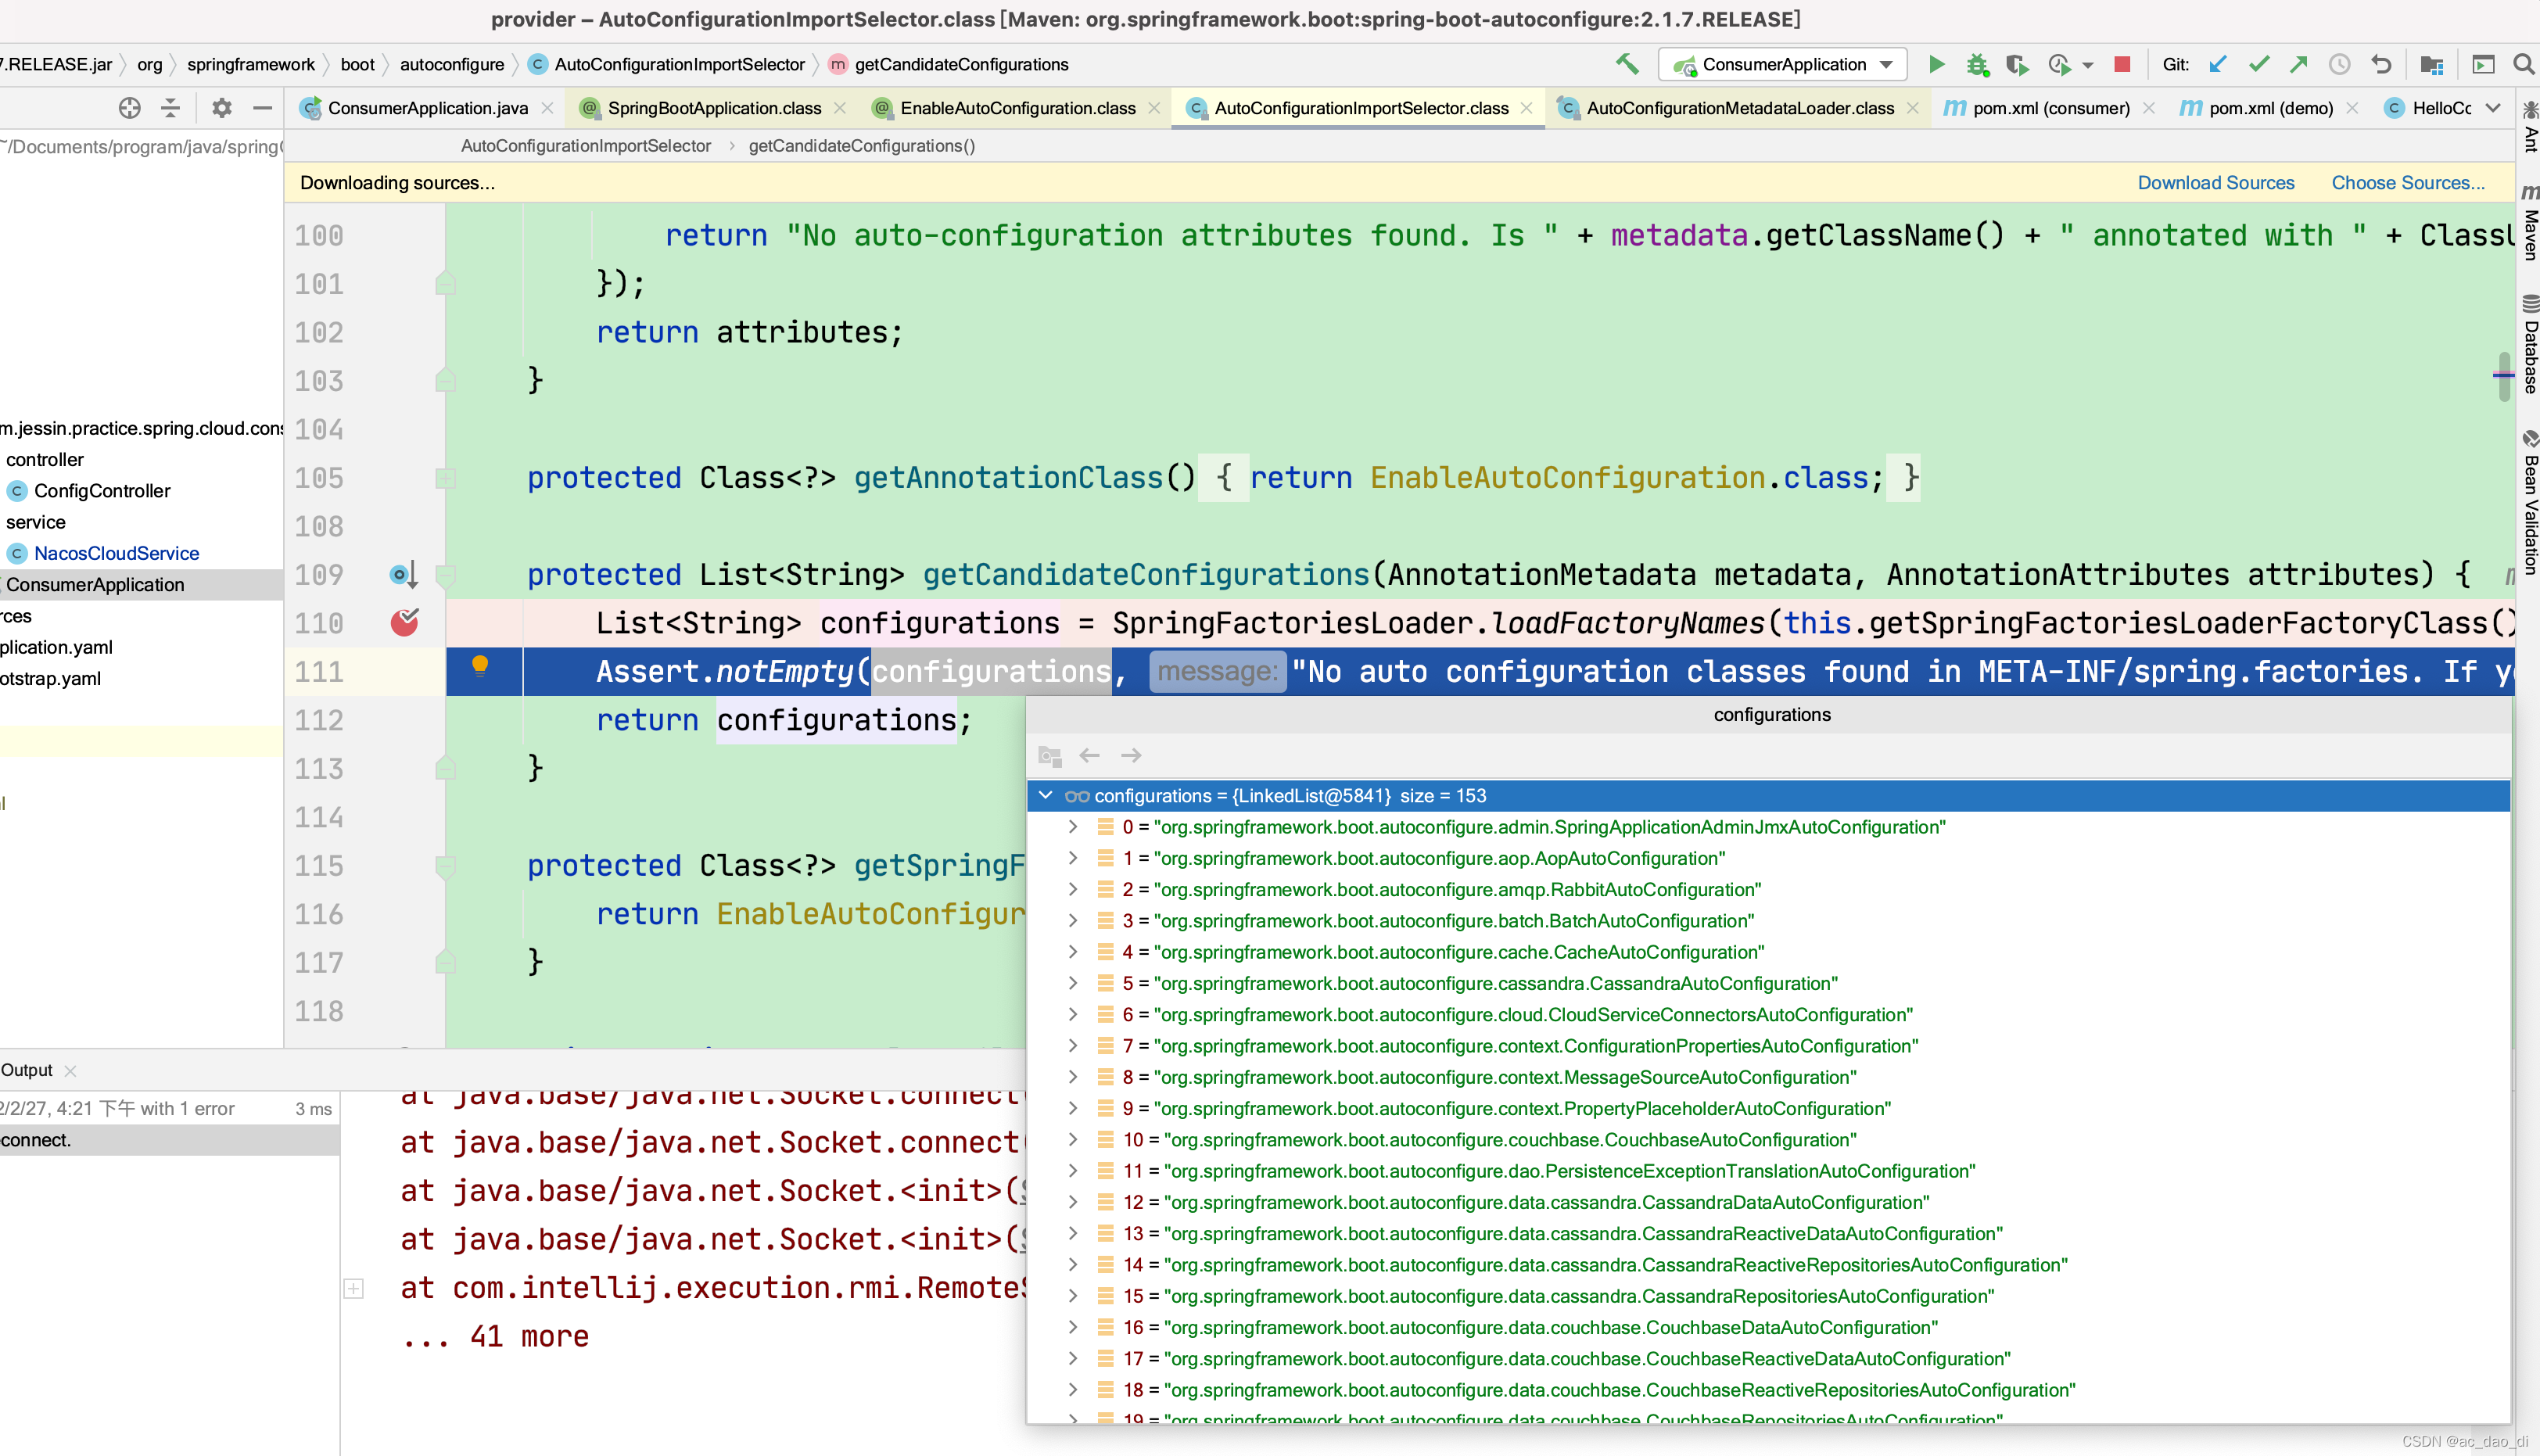The width and height of the screenshot is (2540, 1456).
Task: Collapse all in Project panel
Action: coord(171,108)
